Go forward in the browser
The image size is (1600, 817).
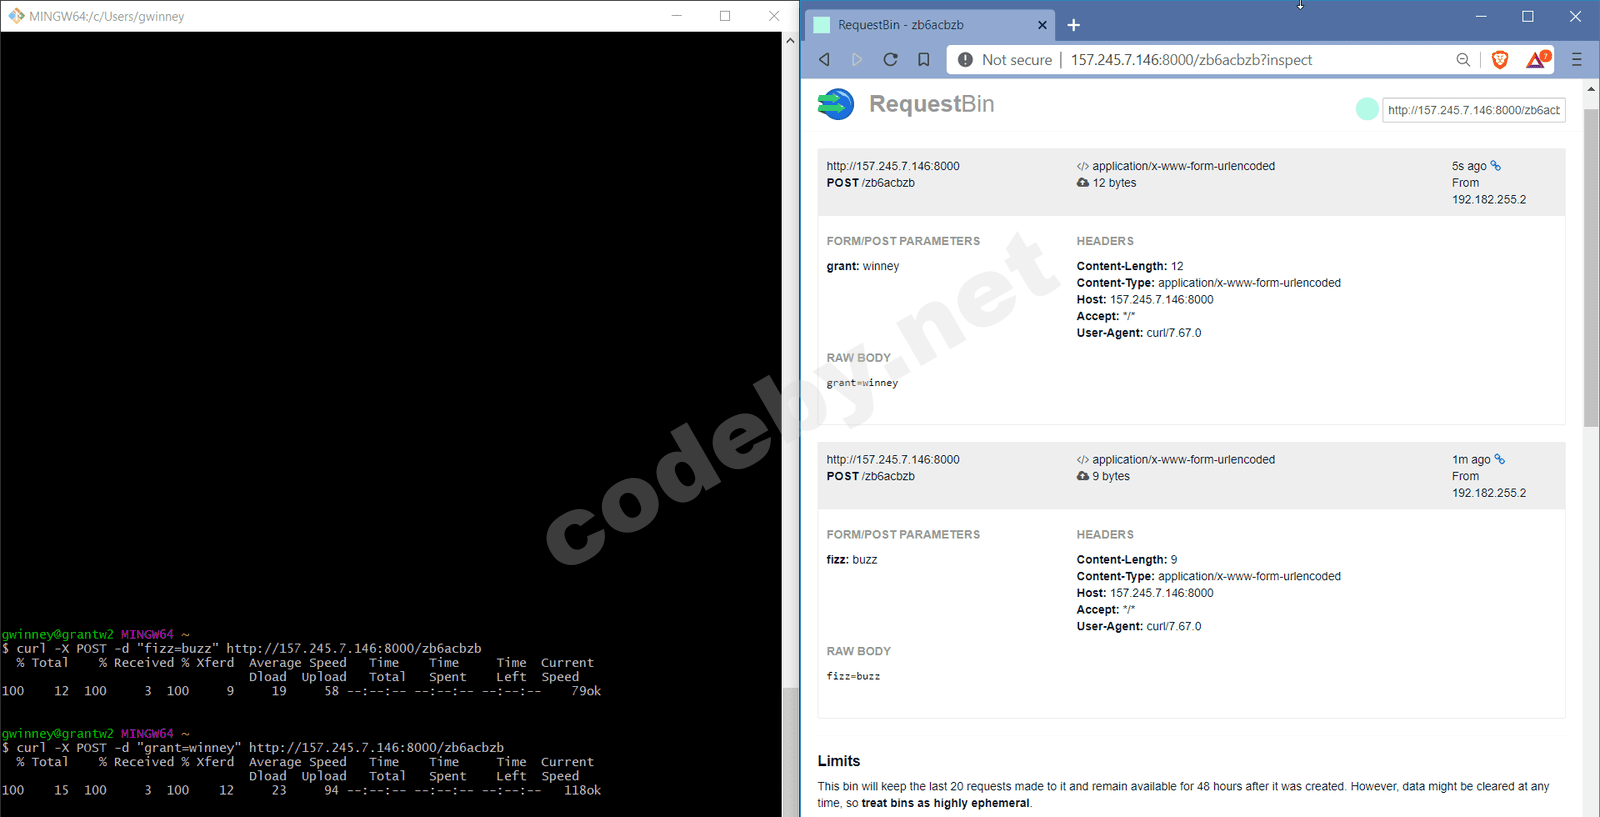tap(857, 60)
